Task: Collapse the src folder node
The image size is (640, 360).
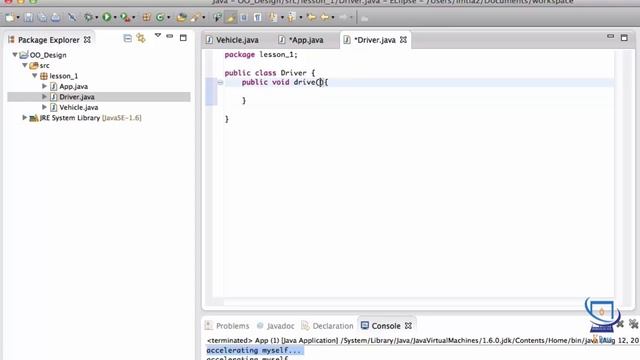Action: [x=25, y=65]
